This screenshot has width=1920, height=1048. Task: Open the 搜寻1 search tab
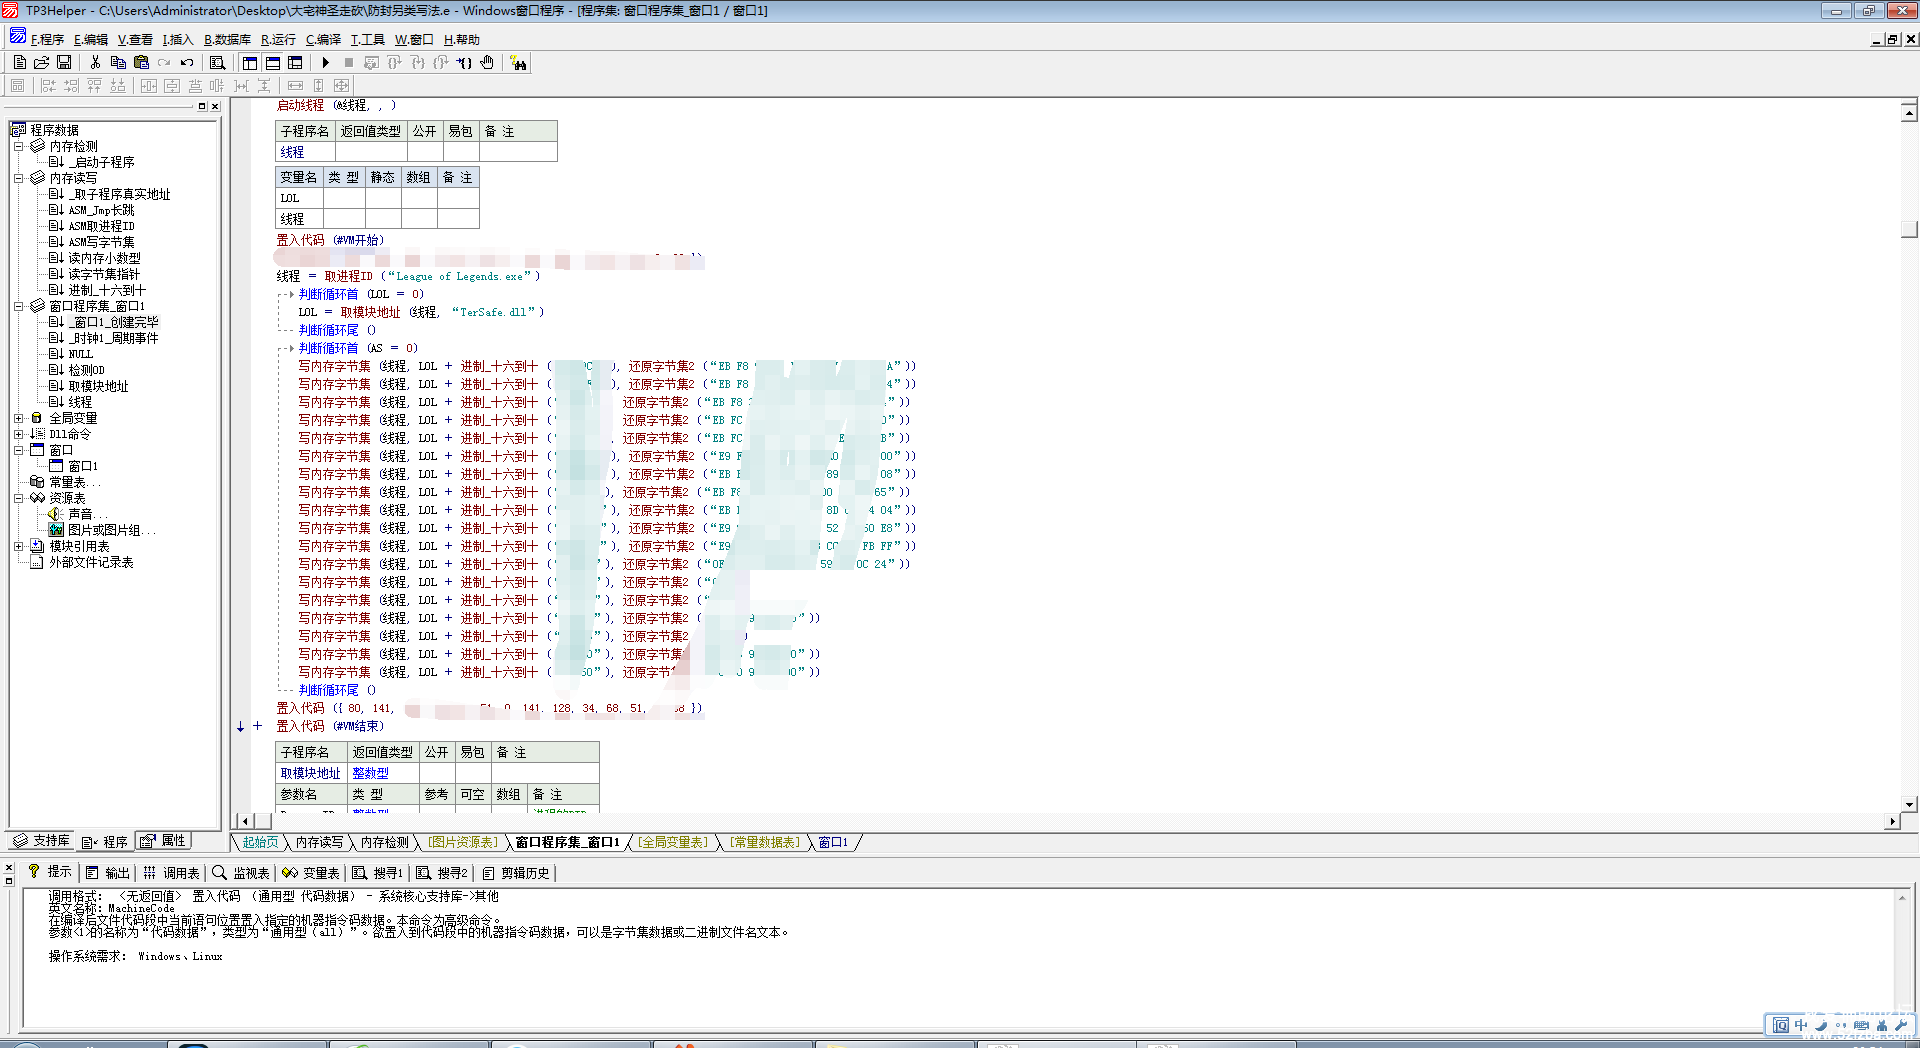click(377, 873)
